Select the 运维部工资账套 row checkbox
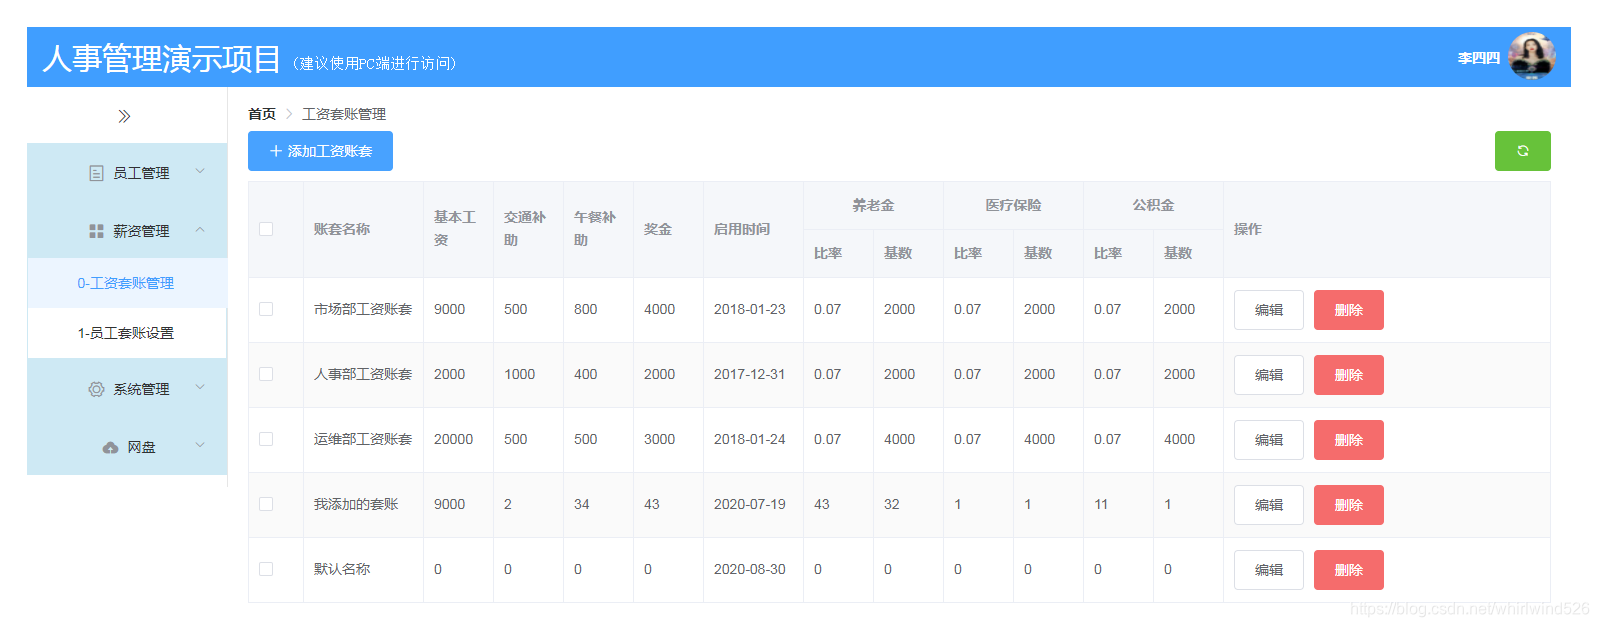 click(x=266, y=439)
